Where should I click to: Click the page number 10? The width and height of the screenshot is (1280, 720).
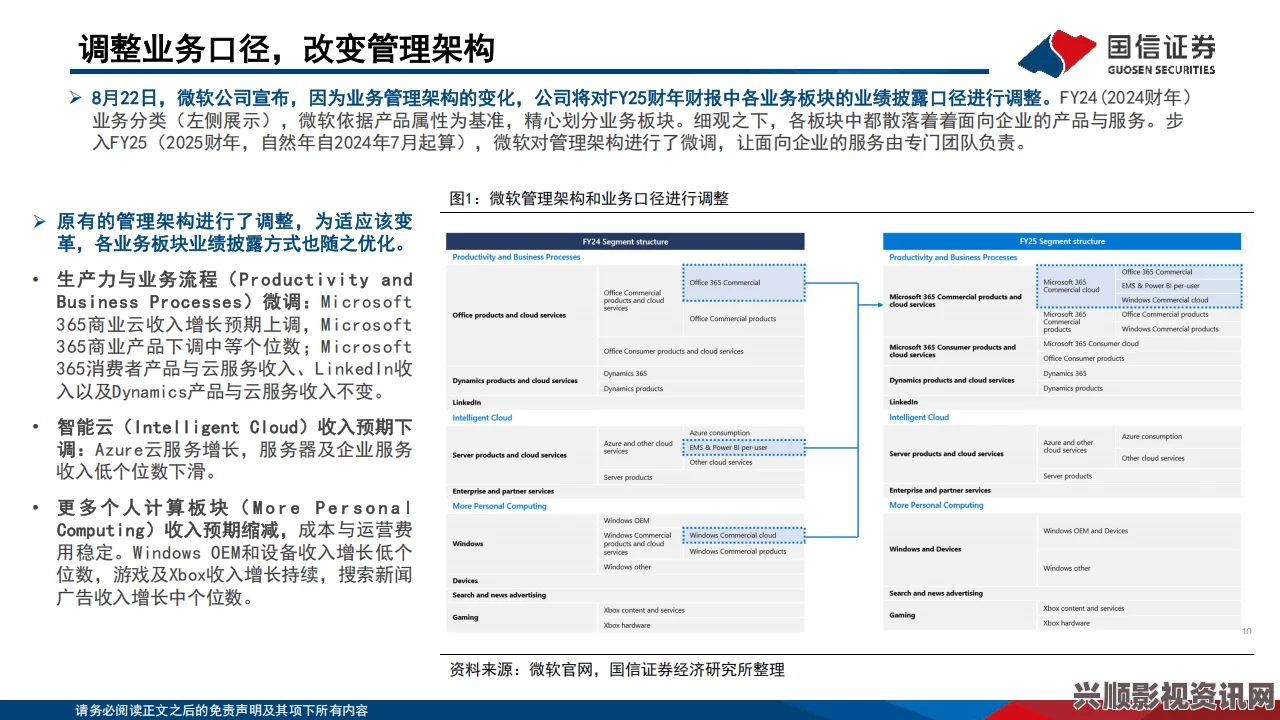point(1246,631)
